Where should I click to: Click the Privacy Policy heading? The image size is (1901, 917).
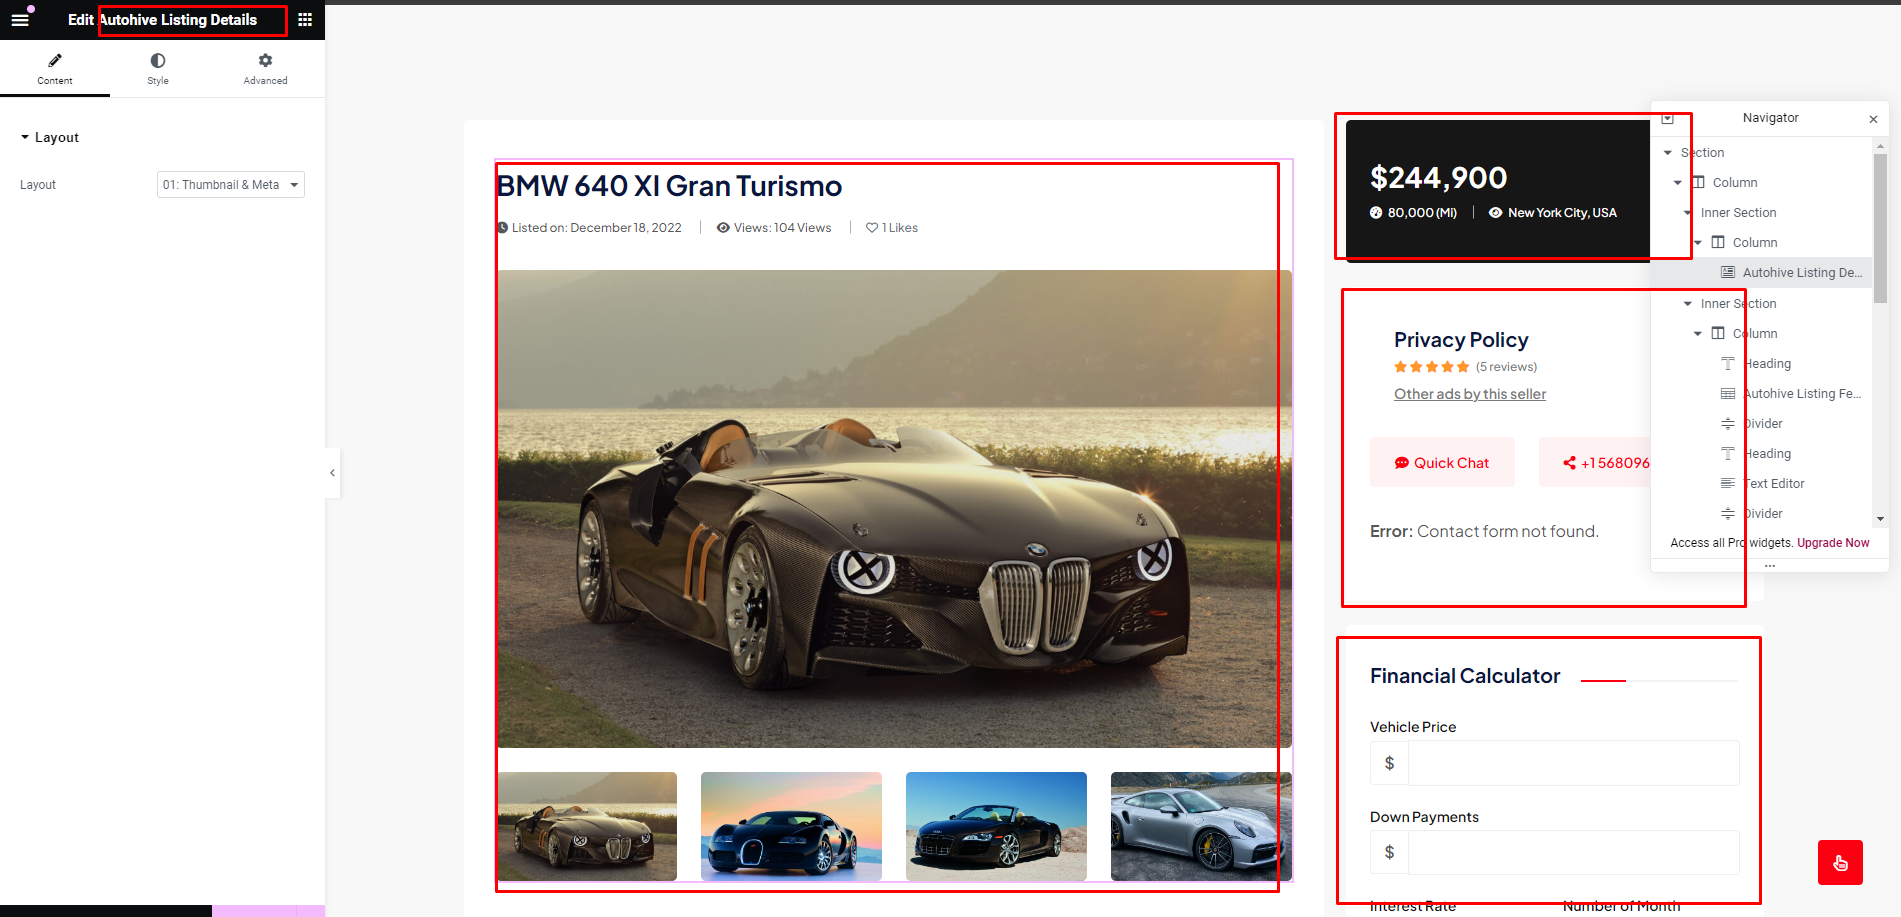[x=1461, y=340]
